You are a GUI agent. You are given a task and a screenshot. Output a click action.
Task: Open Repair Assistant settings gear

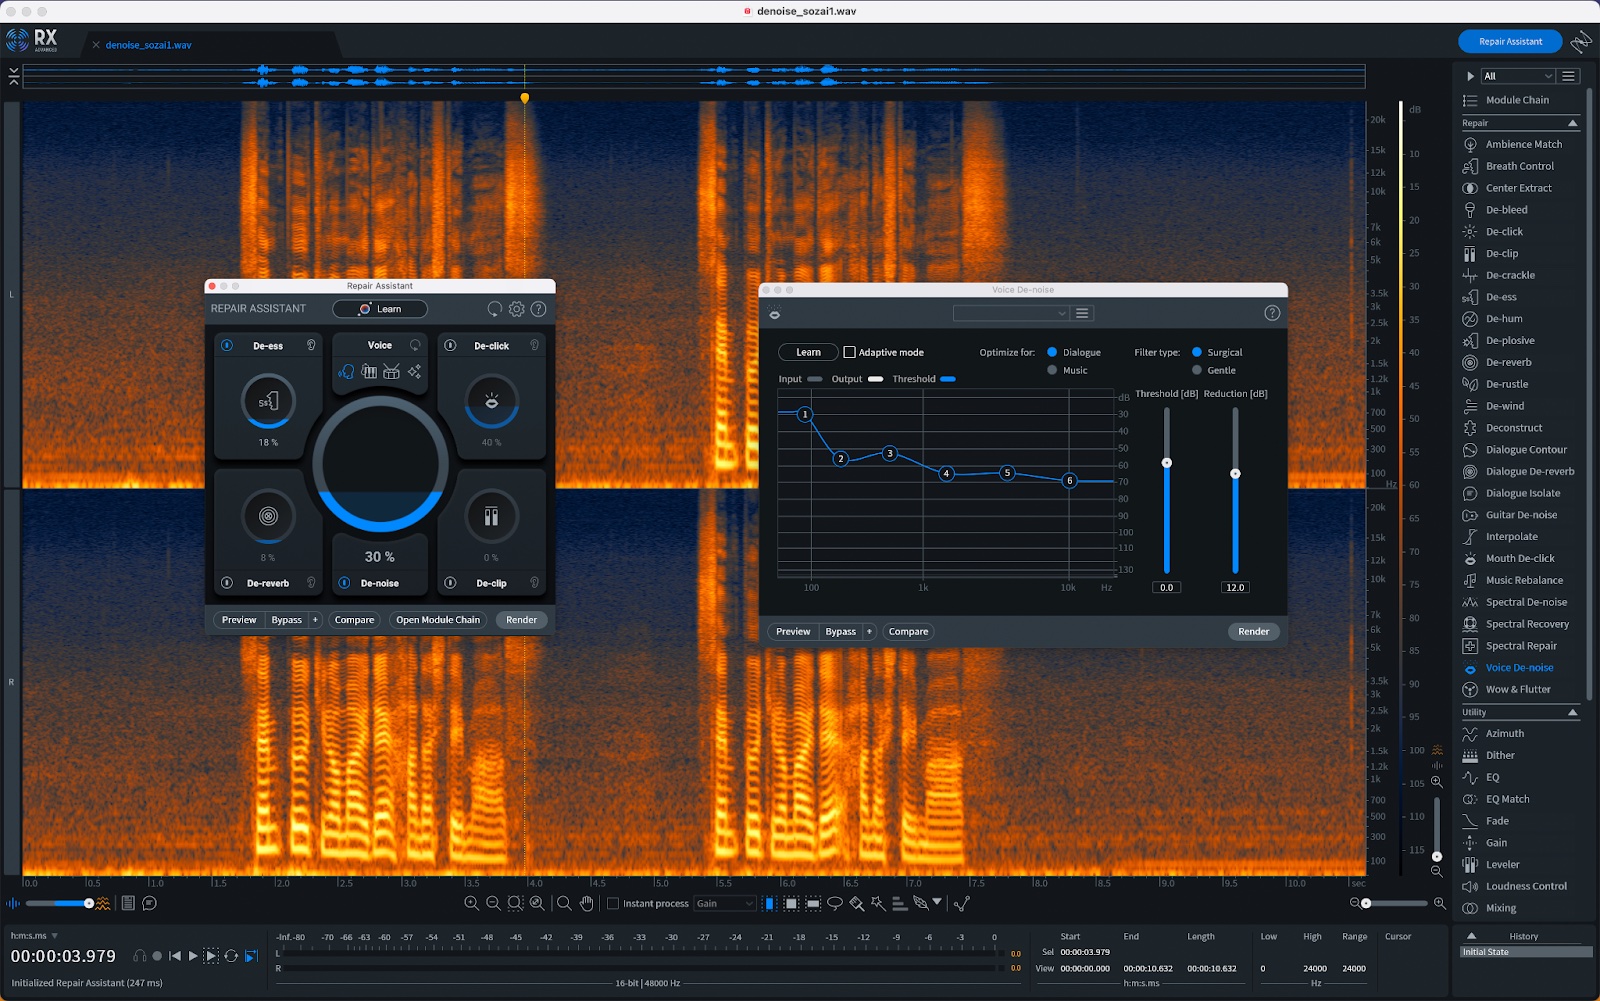[x=517, y=309]
